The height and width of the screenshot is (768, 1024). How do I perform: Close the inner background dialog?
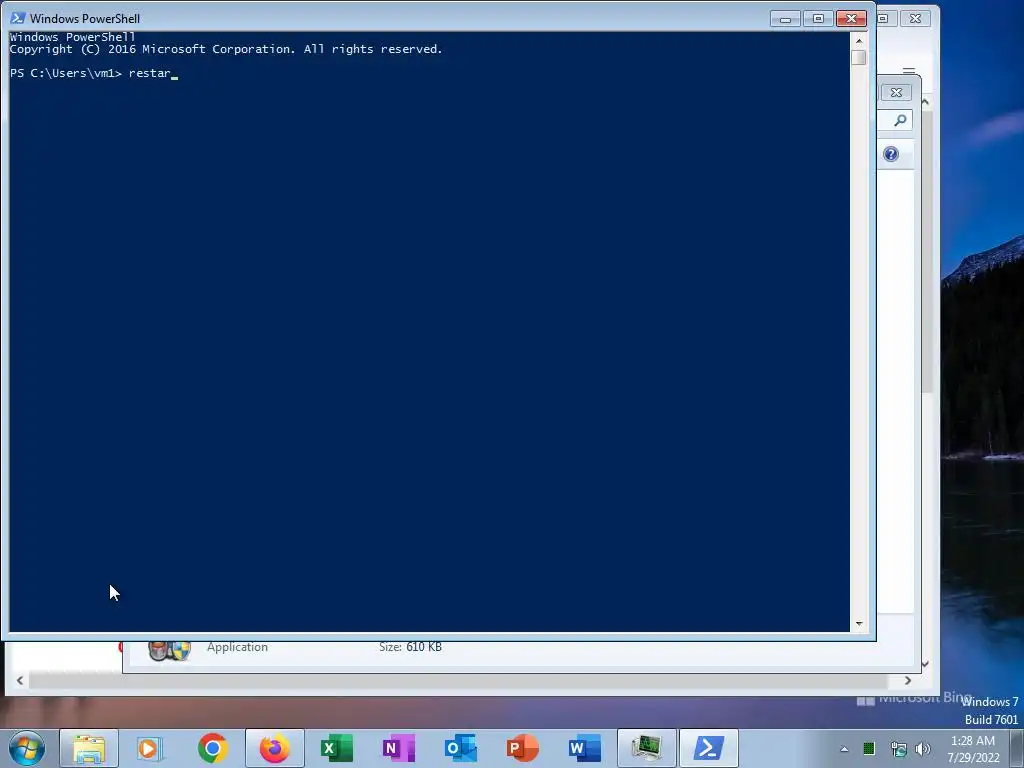pyautogui.click(x=897, y=93)
